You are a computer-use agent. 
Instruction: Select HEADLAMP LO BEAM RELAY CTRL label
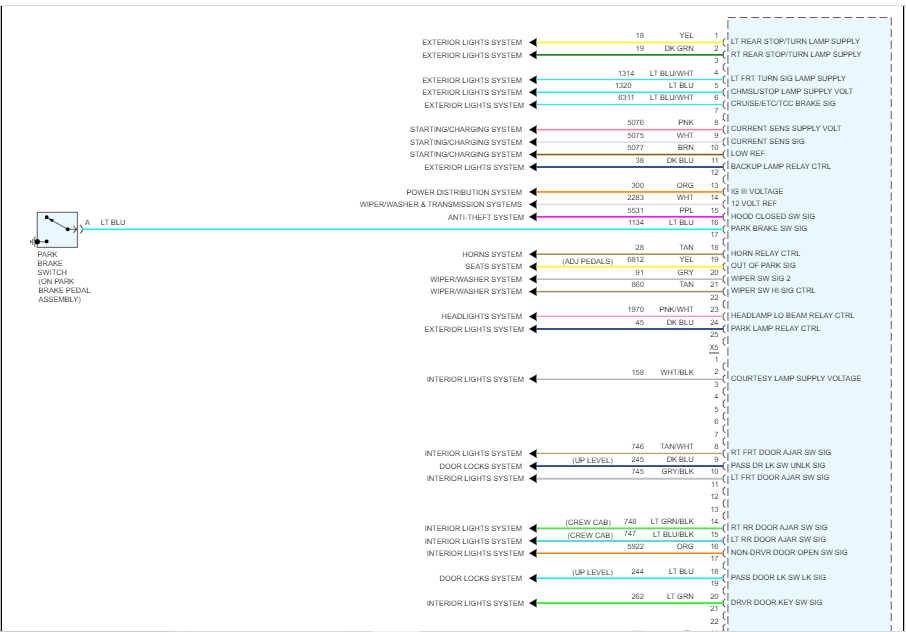[792, 315]
